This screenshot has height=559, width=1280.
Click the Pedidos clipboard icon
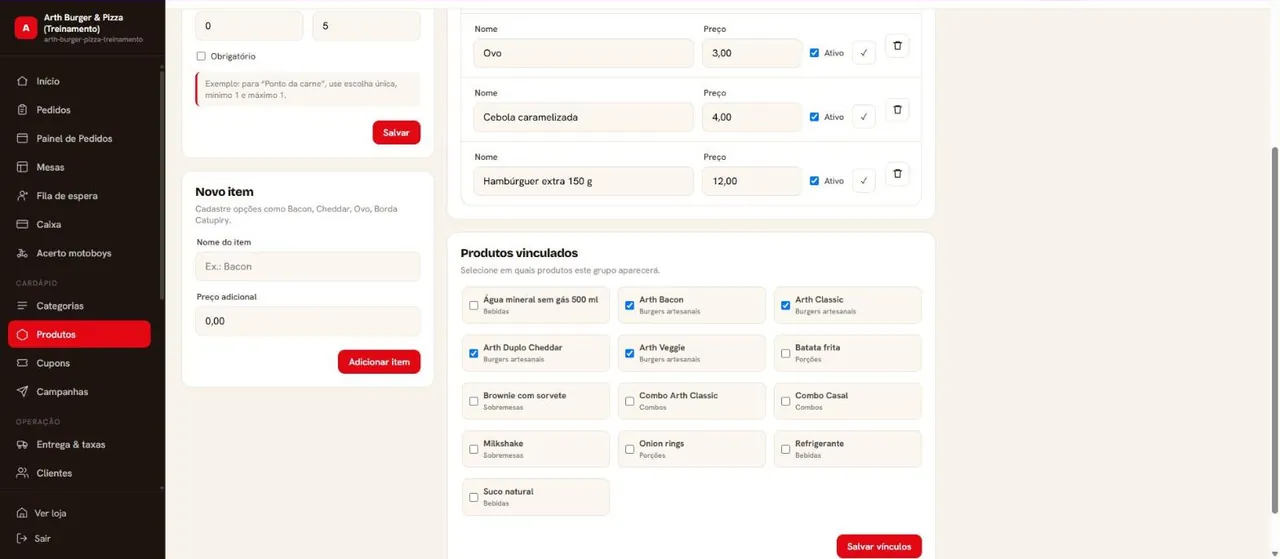click(22, 110)
